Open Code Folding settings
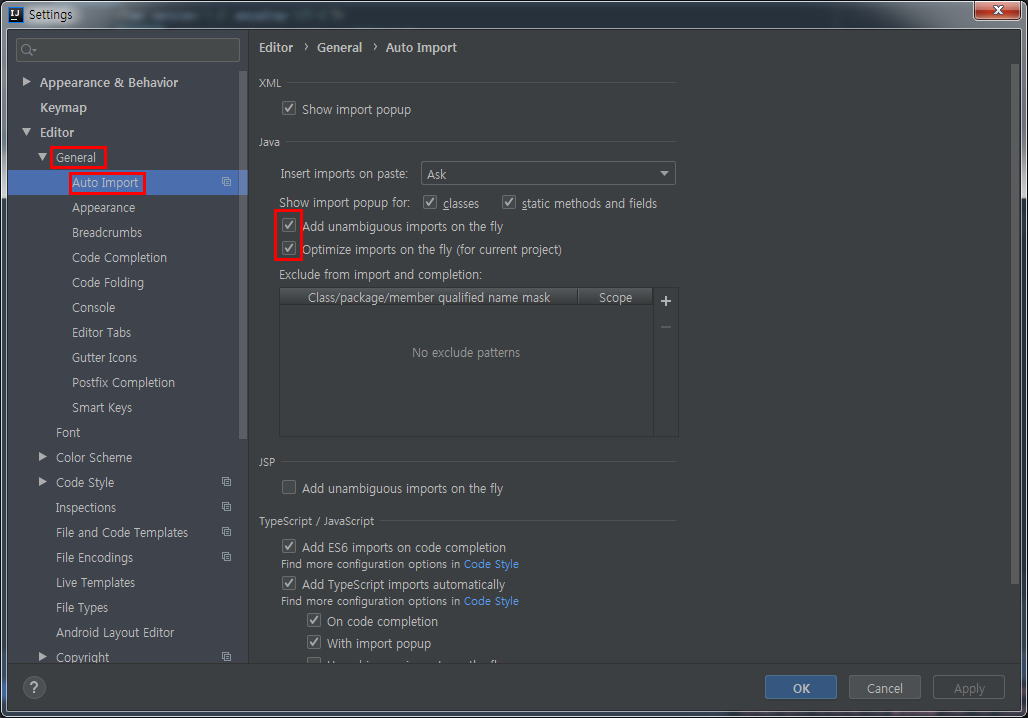Viewport: 1028px width, 718px height. (x=108, y=283)
